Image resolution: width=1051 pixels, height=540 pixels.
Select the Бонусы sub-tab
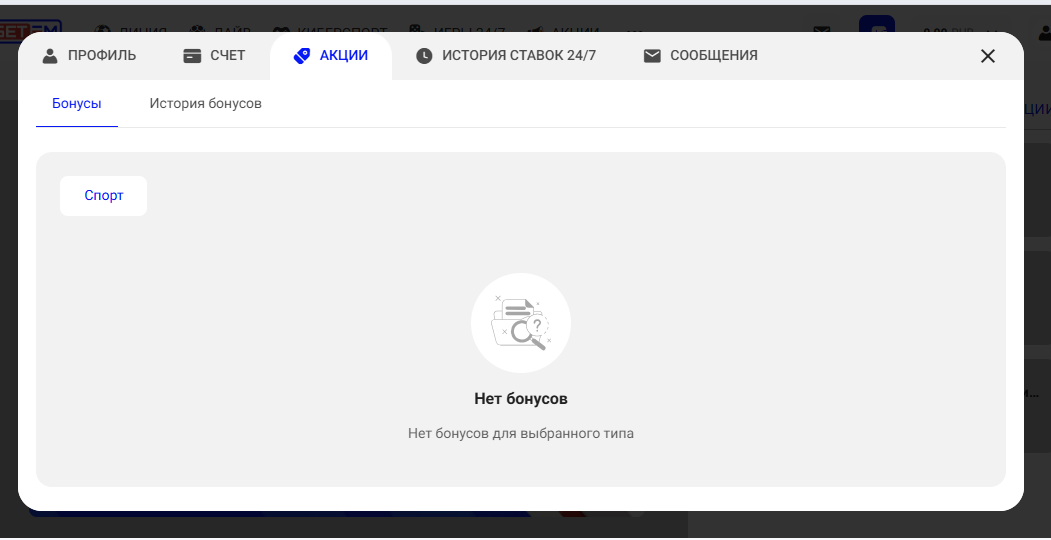77,104
